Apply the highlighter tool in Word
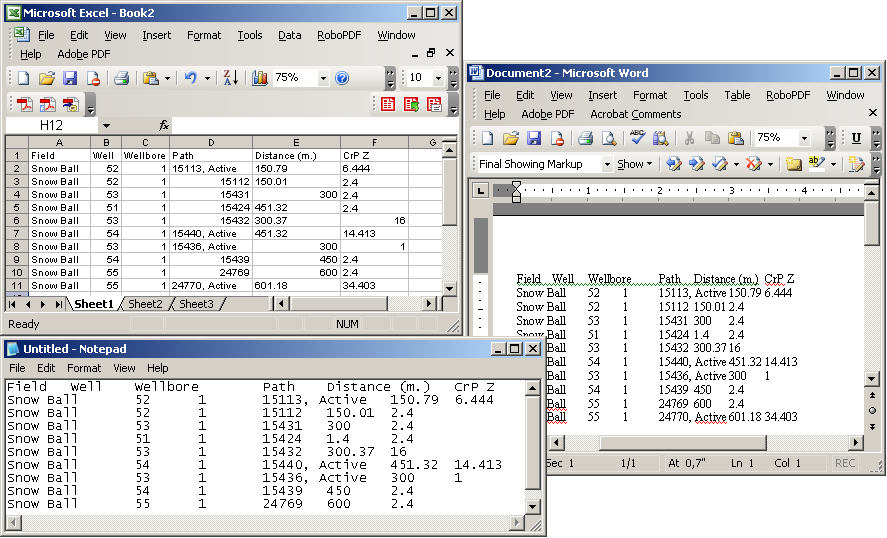Viewport: 887px width, 538px height. (x=816, y=163)
